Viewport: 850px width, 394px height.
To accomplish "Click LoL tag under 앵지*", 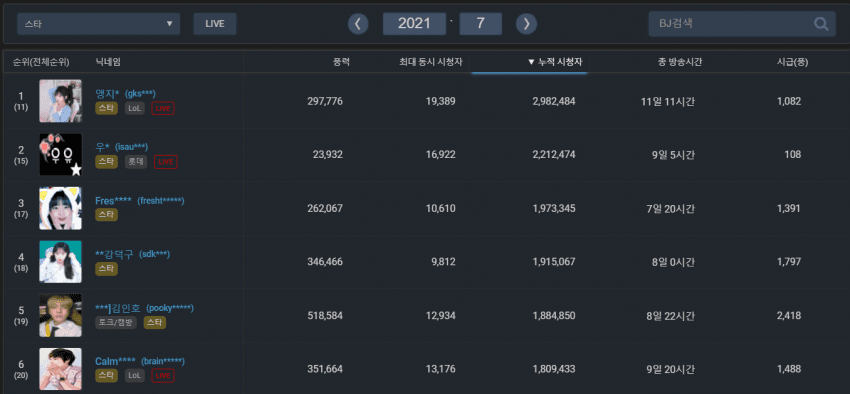I will (x=134, y=108).
